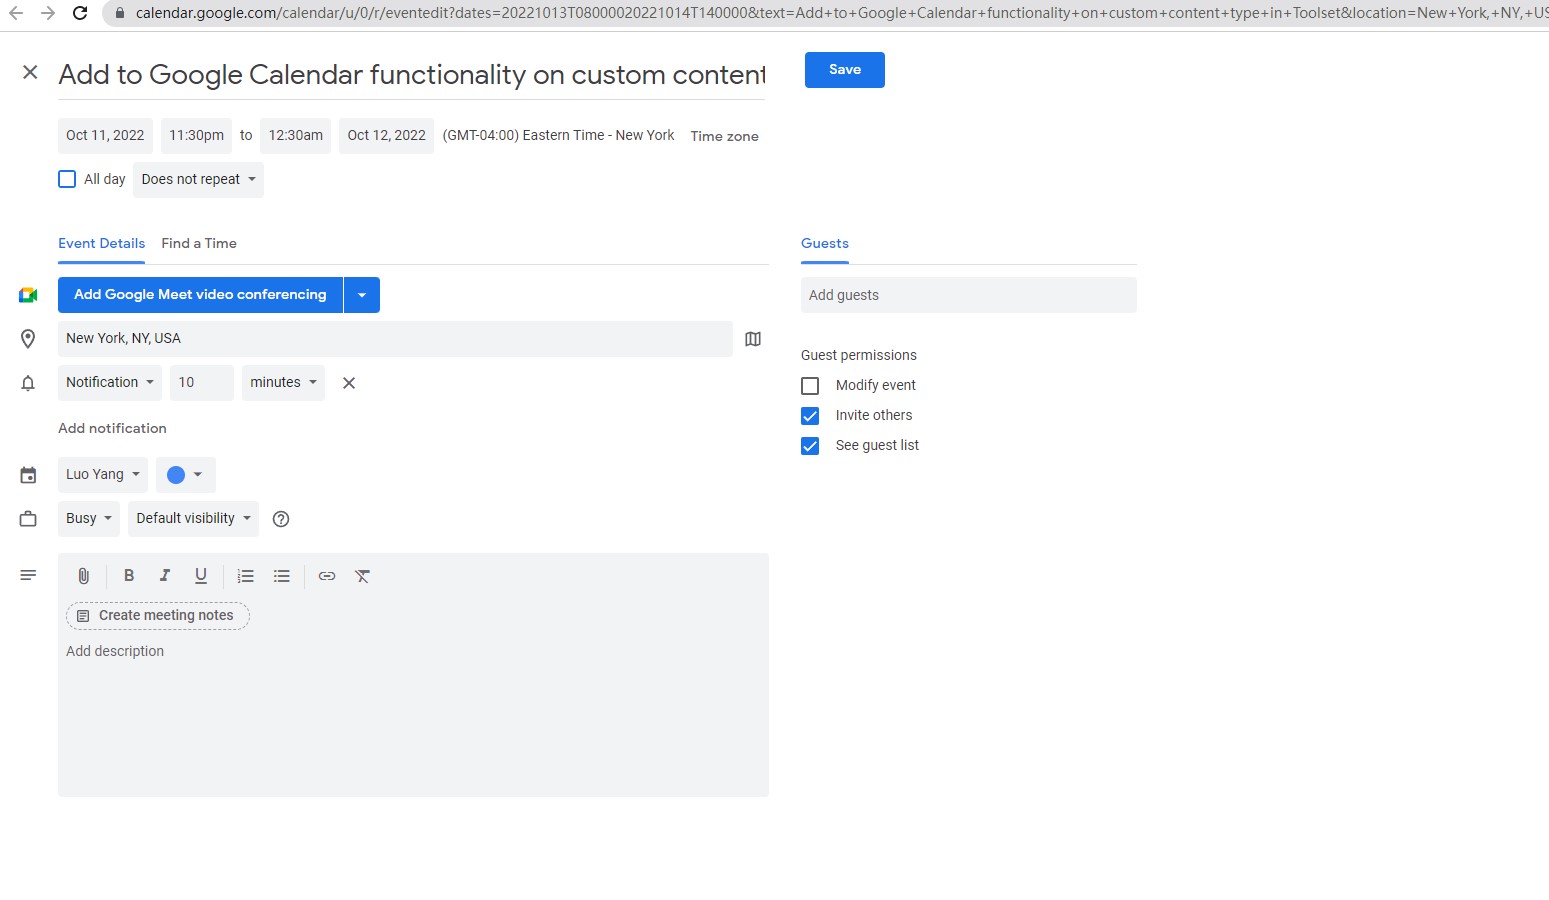
Task: Click Add notification
Action: [x=112, y=429]
